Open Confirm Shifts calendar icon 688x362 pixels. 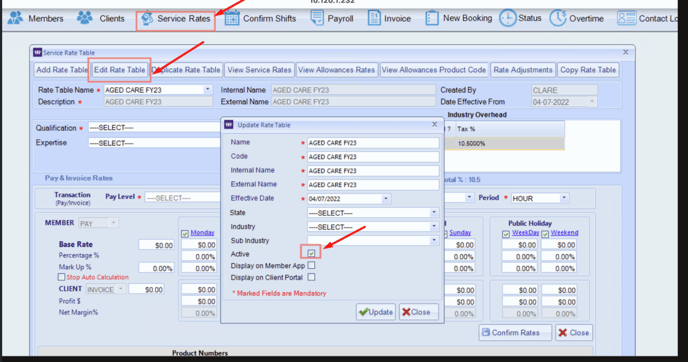232,18
